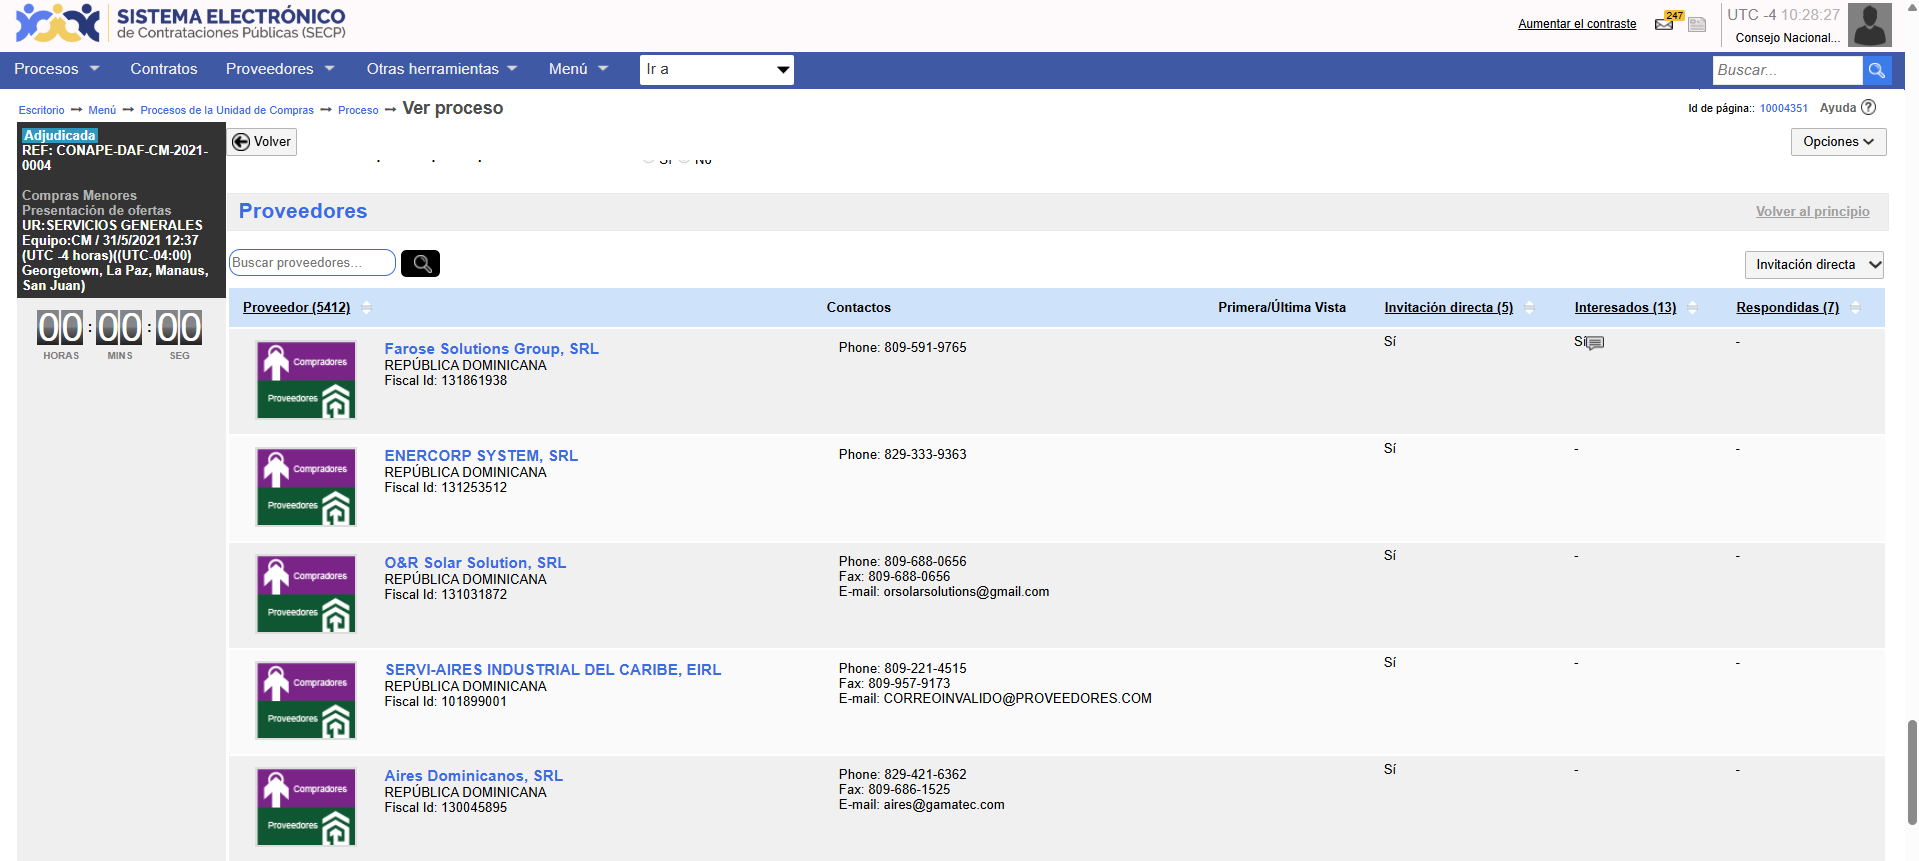Click the Ayuda question mark icon

point(1868,108)
